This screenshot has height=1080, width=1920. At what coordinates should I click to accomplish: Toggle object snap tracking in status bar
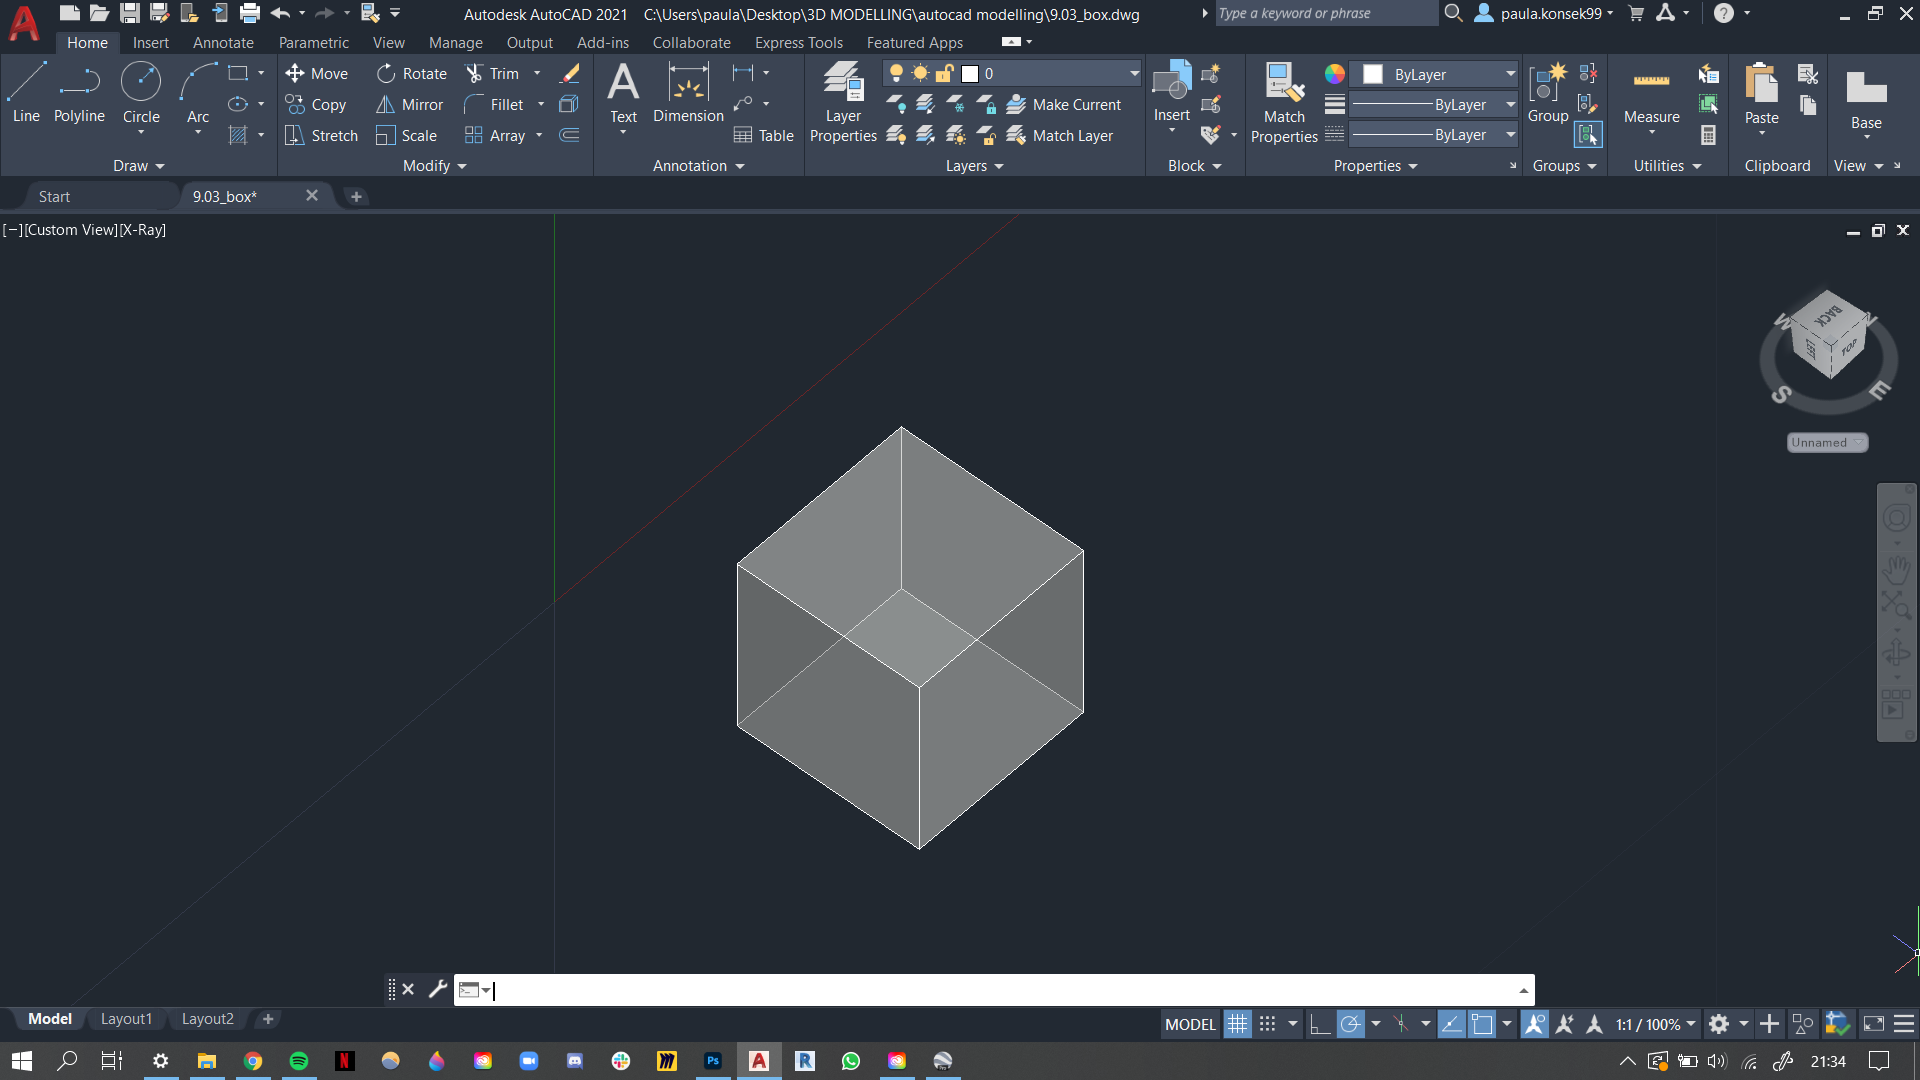pos(1451,1024)
